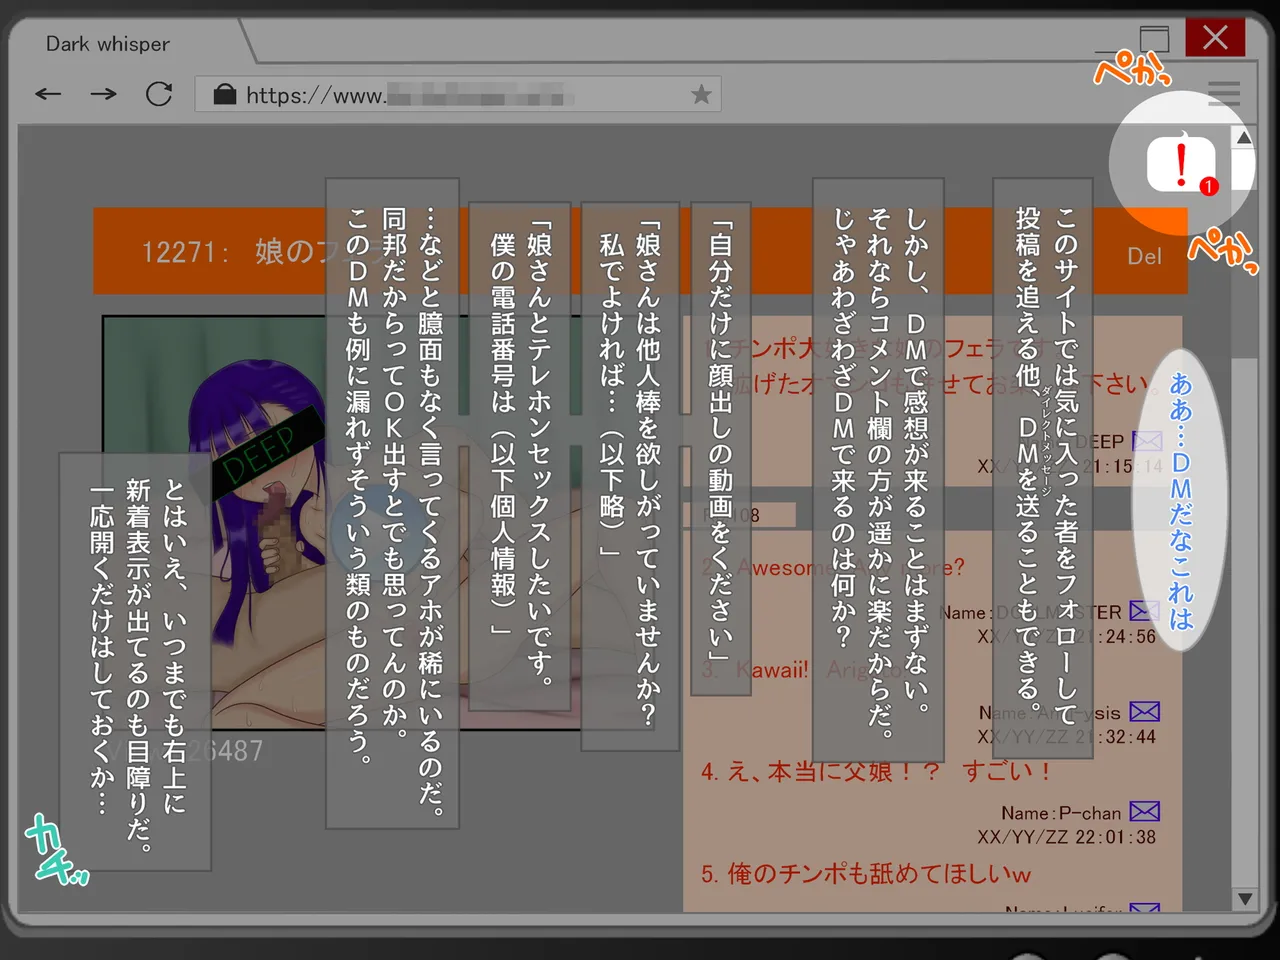Click the envelope icon beside DOLLMASTER
This screenshot has height=960, width=1280.
1143,610
